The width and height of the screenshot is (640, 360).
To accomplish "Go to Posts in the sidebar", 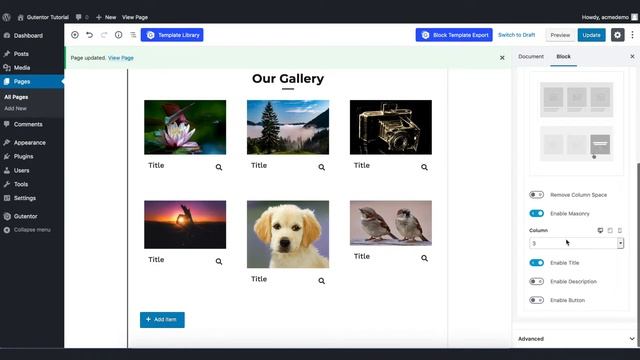I will [21, 54].
